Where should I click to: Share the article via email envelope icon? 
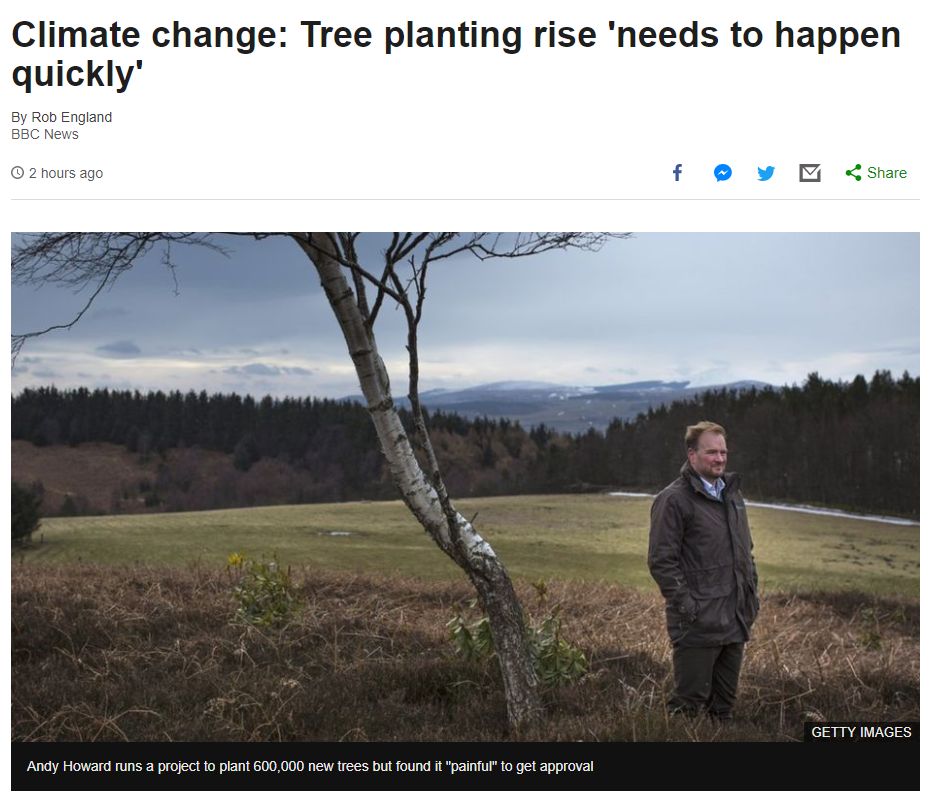(x=810, y=172)
